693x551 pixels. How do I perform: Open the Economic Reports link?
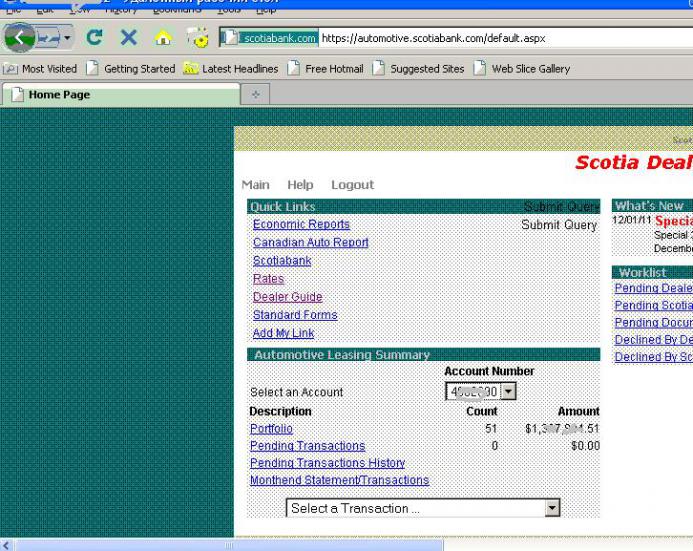[x=301, y=224]
